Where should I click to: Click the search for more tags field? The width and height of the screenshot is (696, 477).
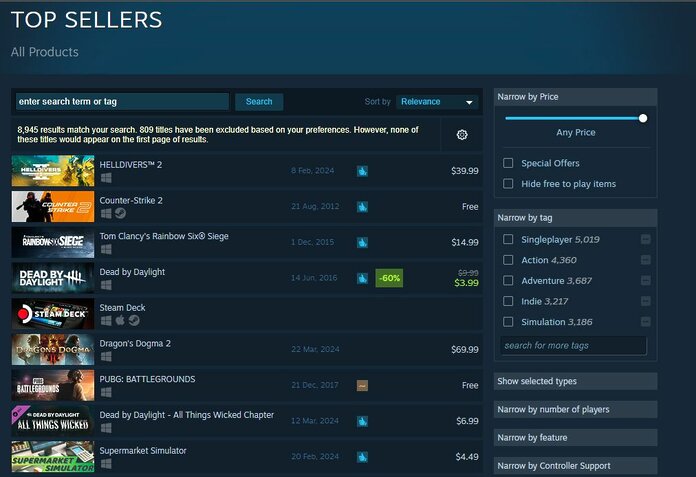[x=574, y=346]
